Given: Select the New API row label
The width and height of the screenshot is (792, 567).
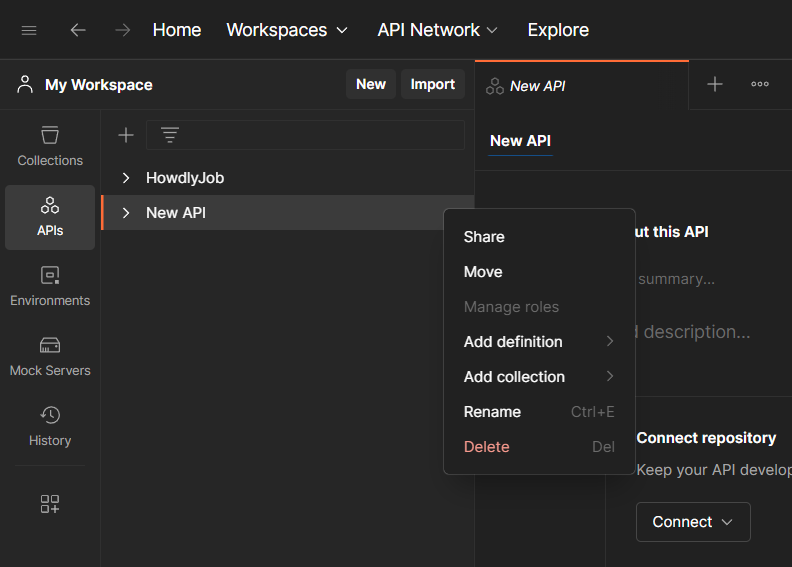Looking at the screenshot, I should [176, 213].
